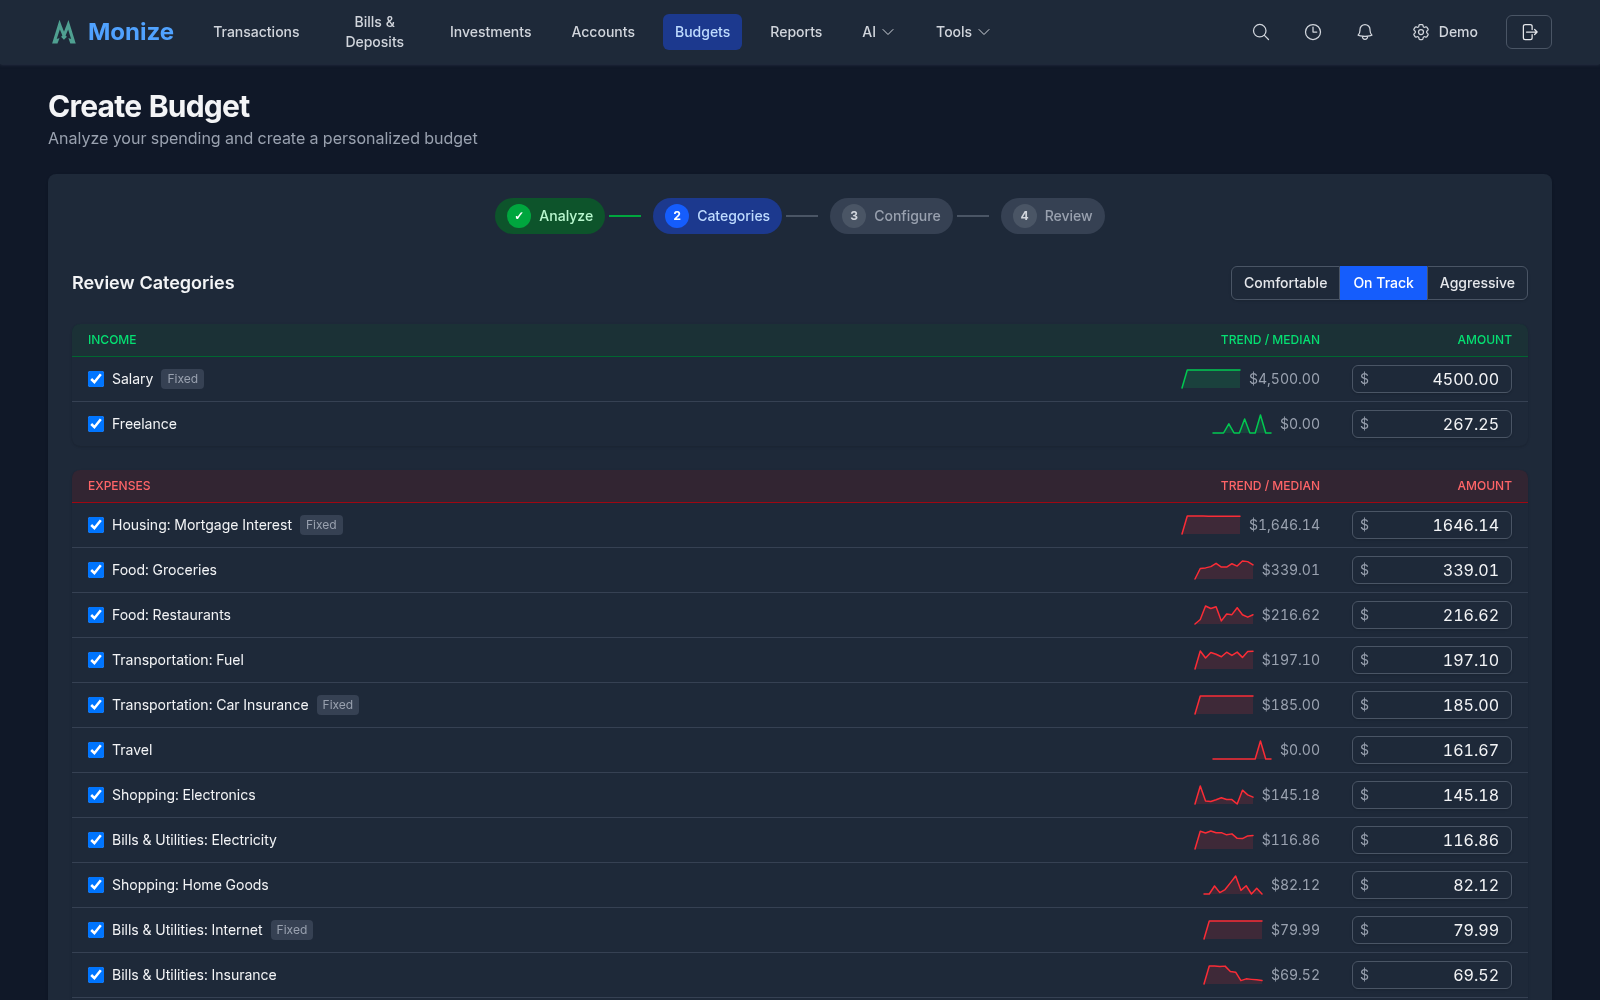Edit the Food: Groceries amount field

point(1431,570)
